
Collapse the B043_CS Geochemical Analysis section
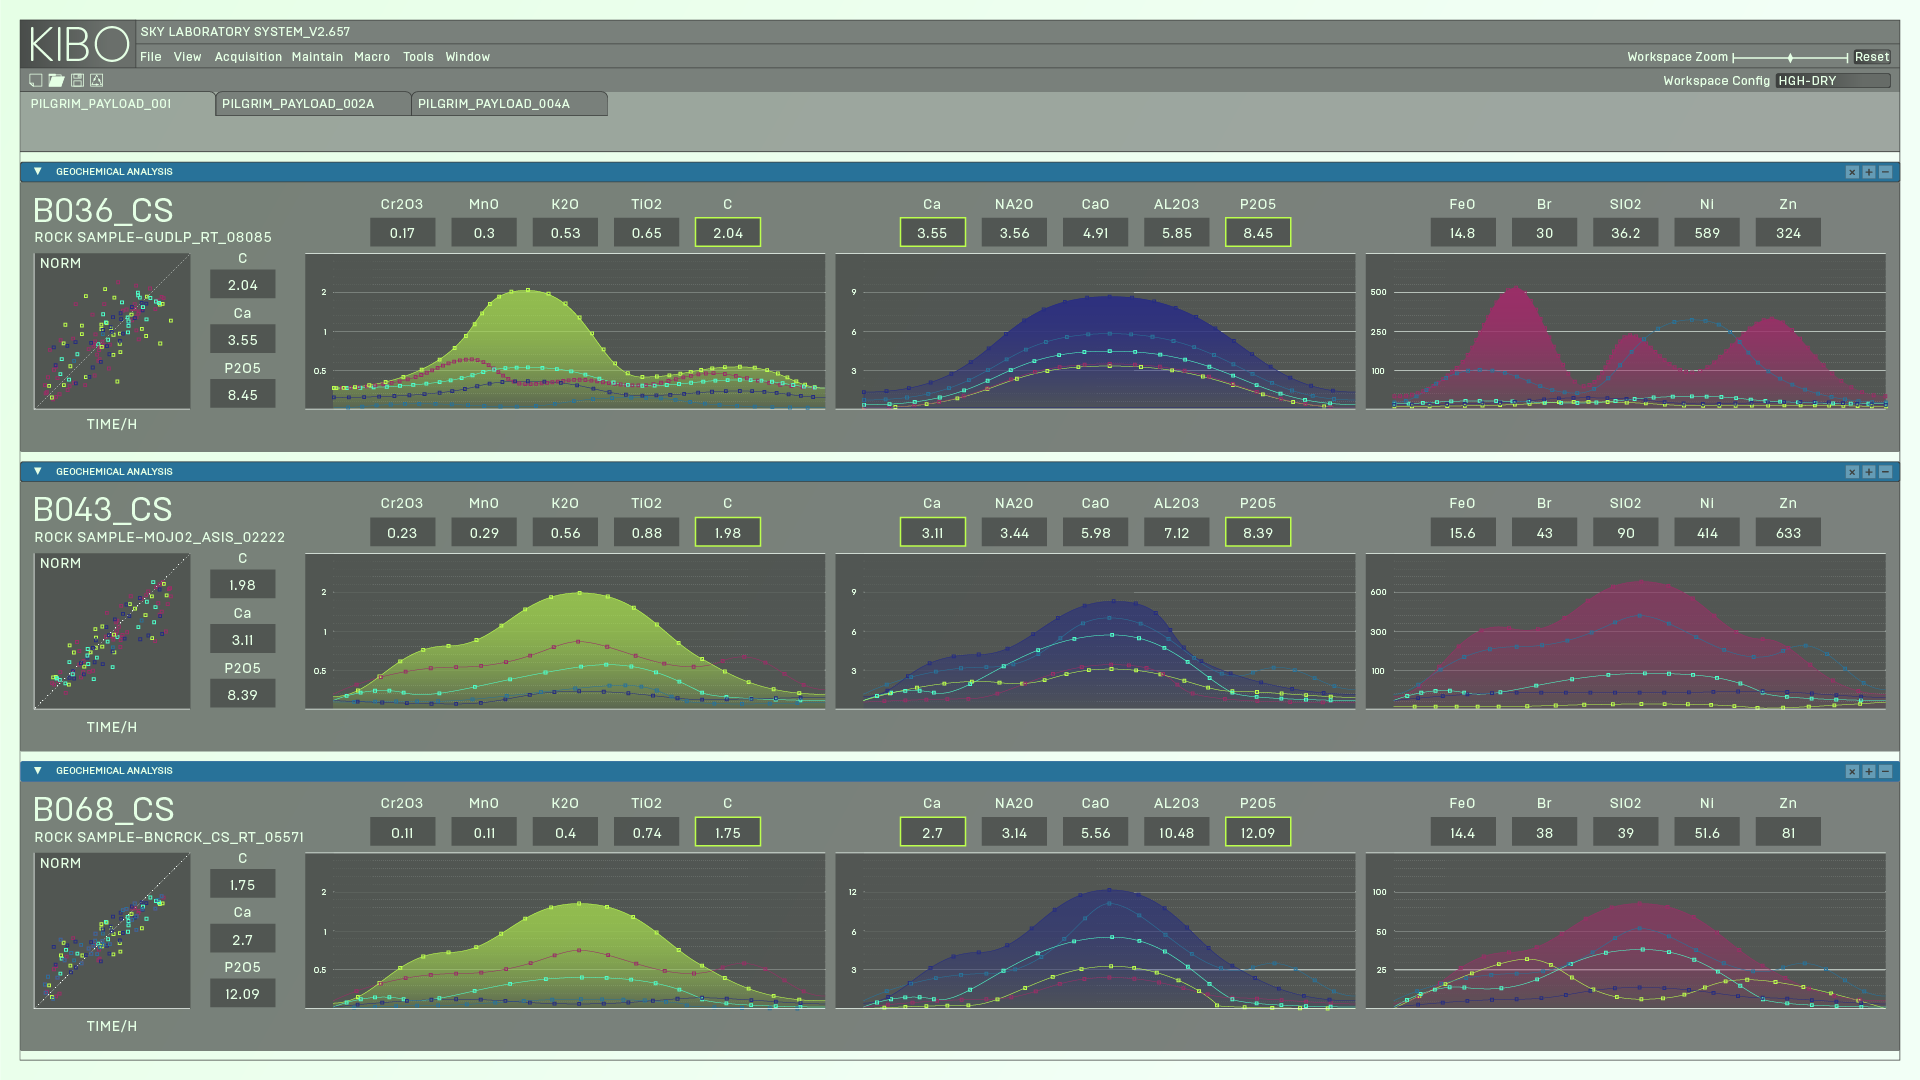(x=38, y=471)
